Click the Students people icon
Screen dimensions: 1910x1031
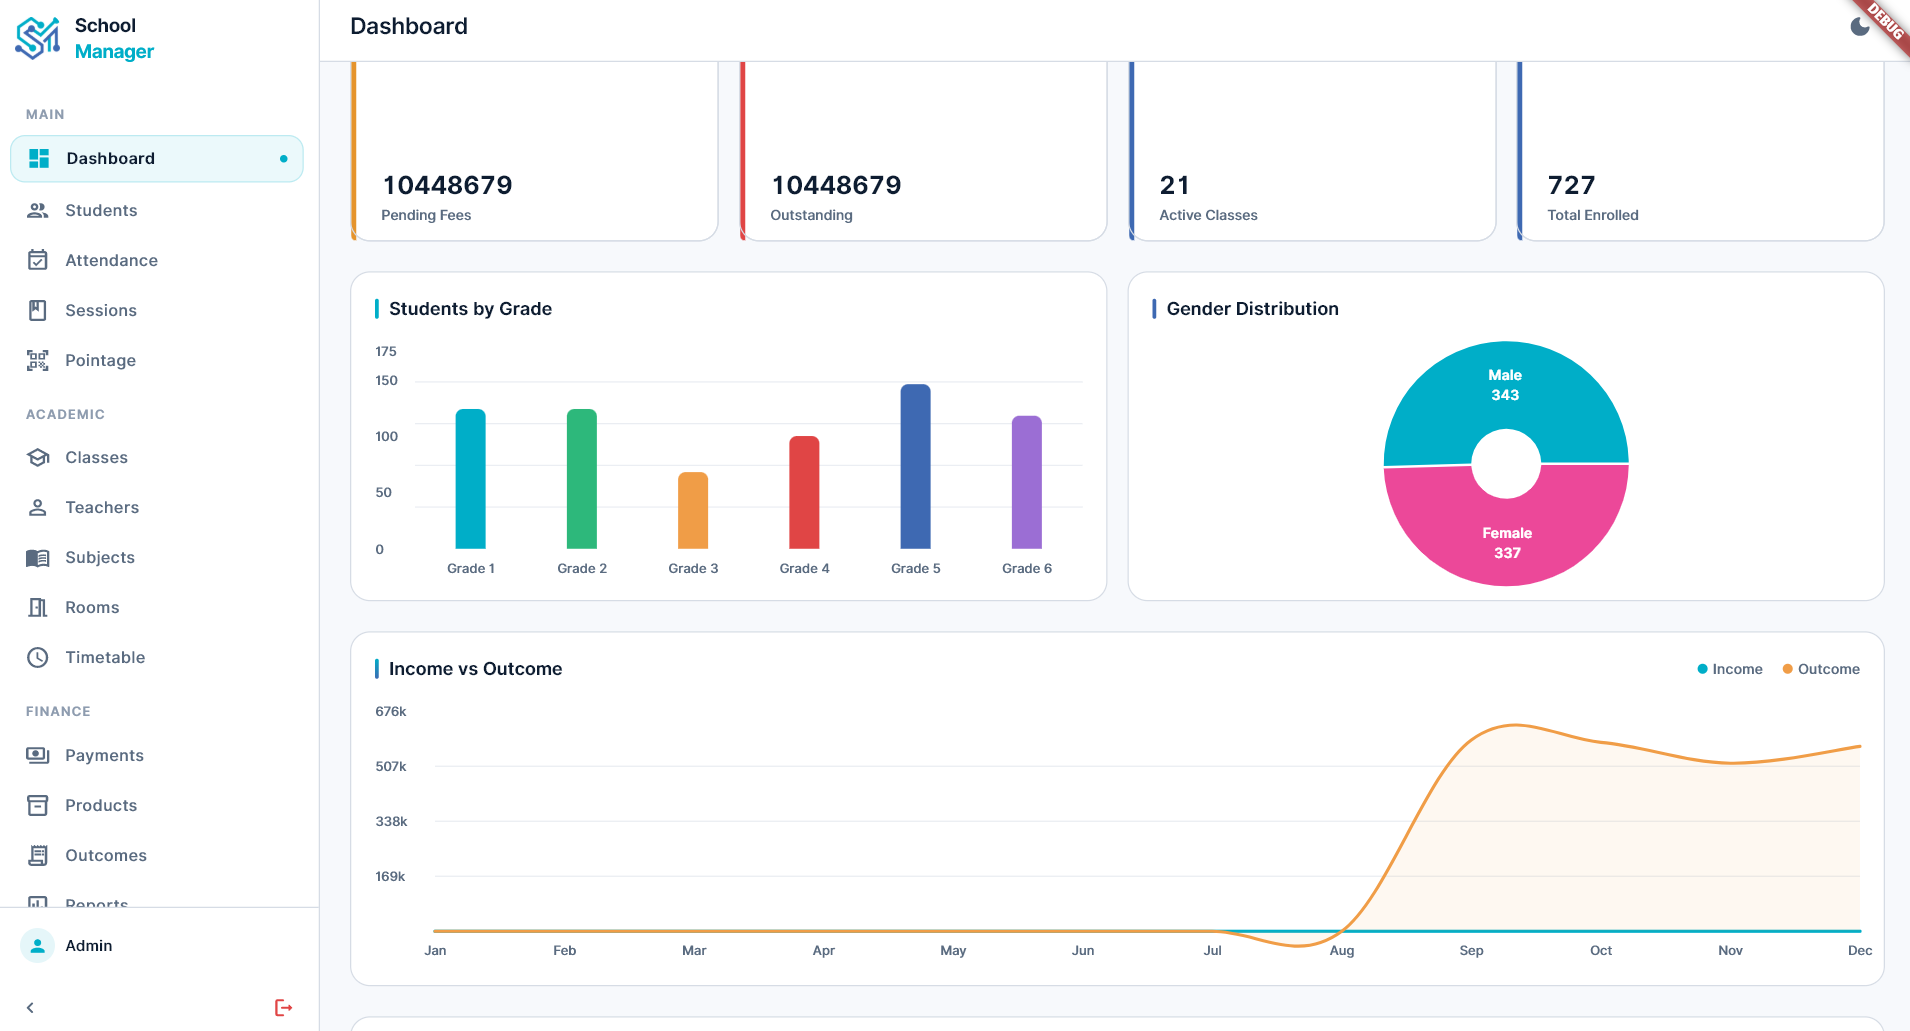coord(38,210)
